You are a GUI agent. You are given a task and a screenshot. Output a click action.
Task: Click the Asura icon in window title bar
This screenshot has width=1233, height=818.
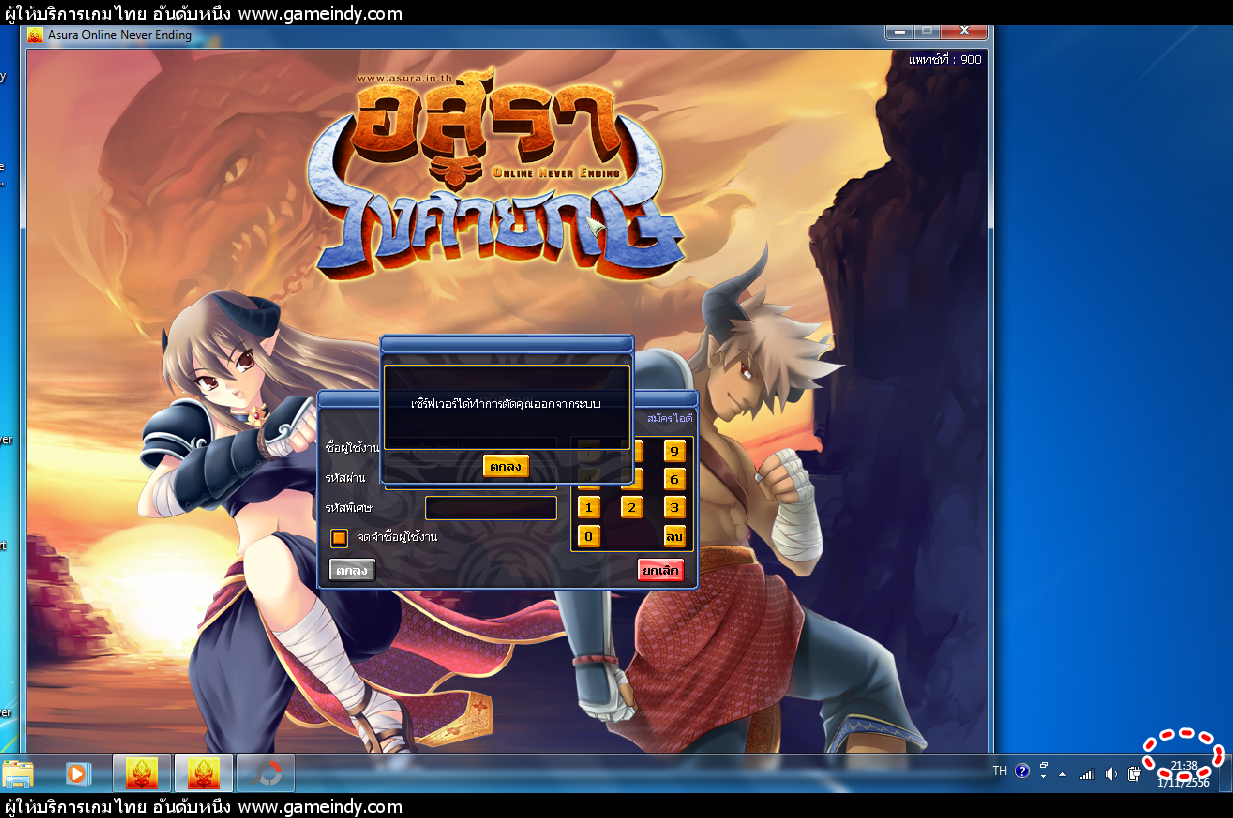[36, 36]
